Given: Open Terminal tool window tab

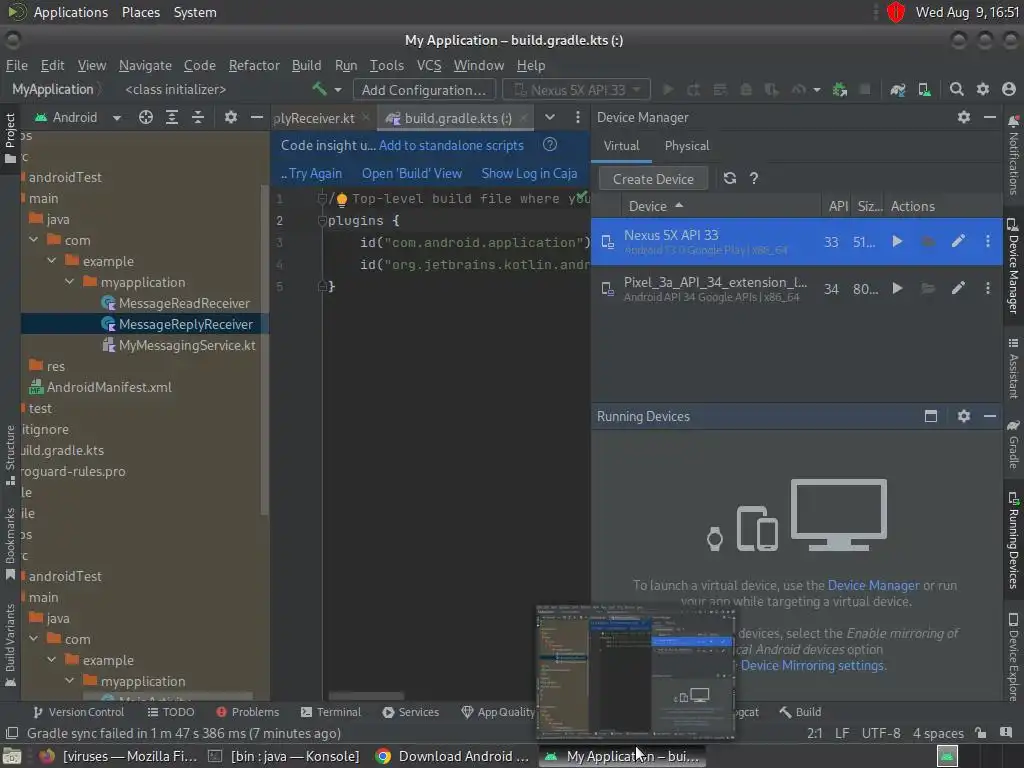Looking at the screenshot, I should [x=331, y=712].
